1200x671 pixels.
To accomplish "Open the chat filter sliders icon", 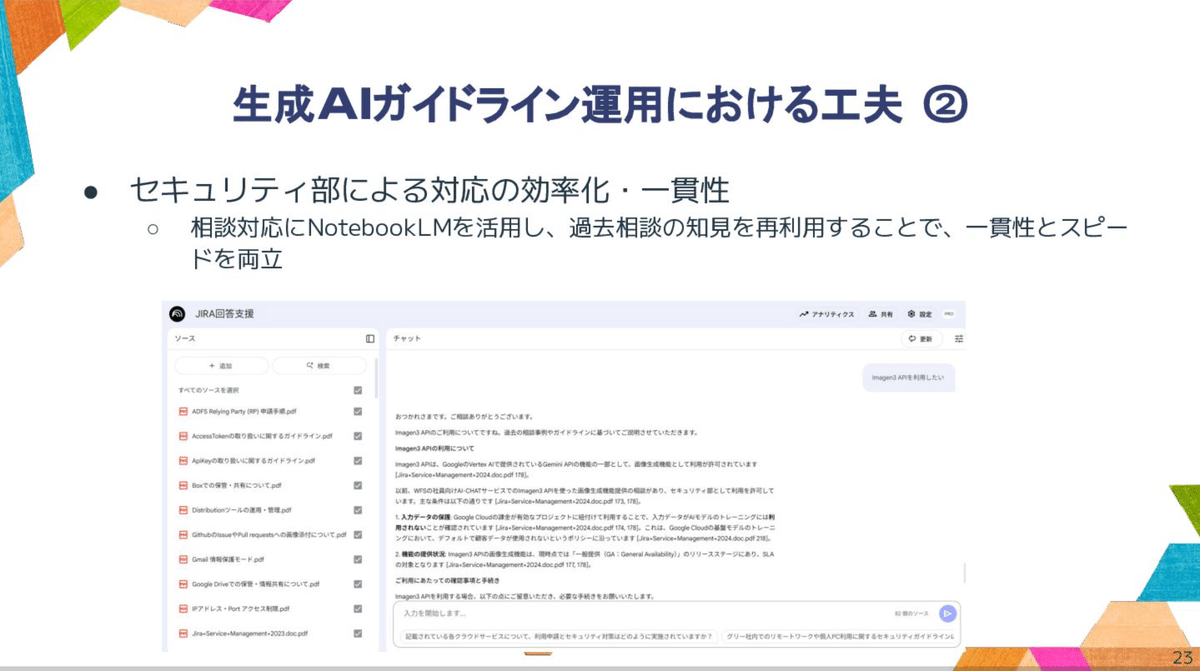I will (x=959, y=337).
